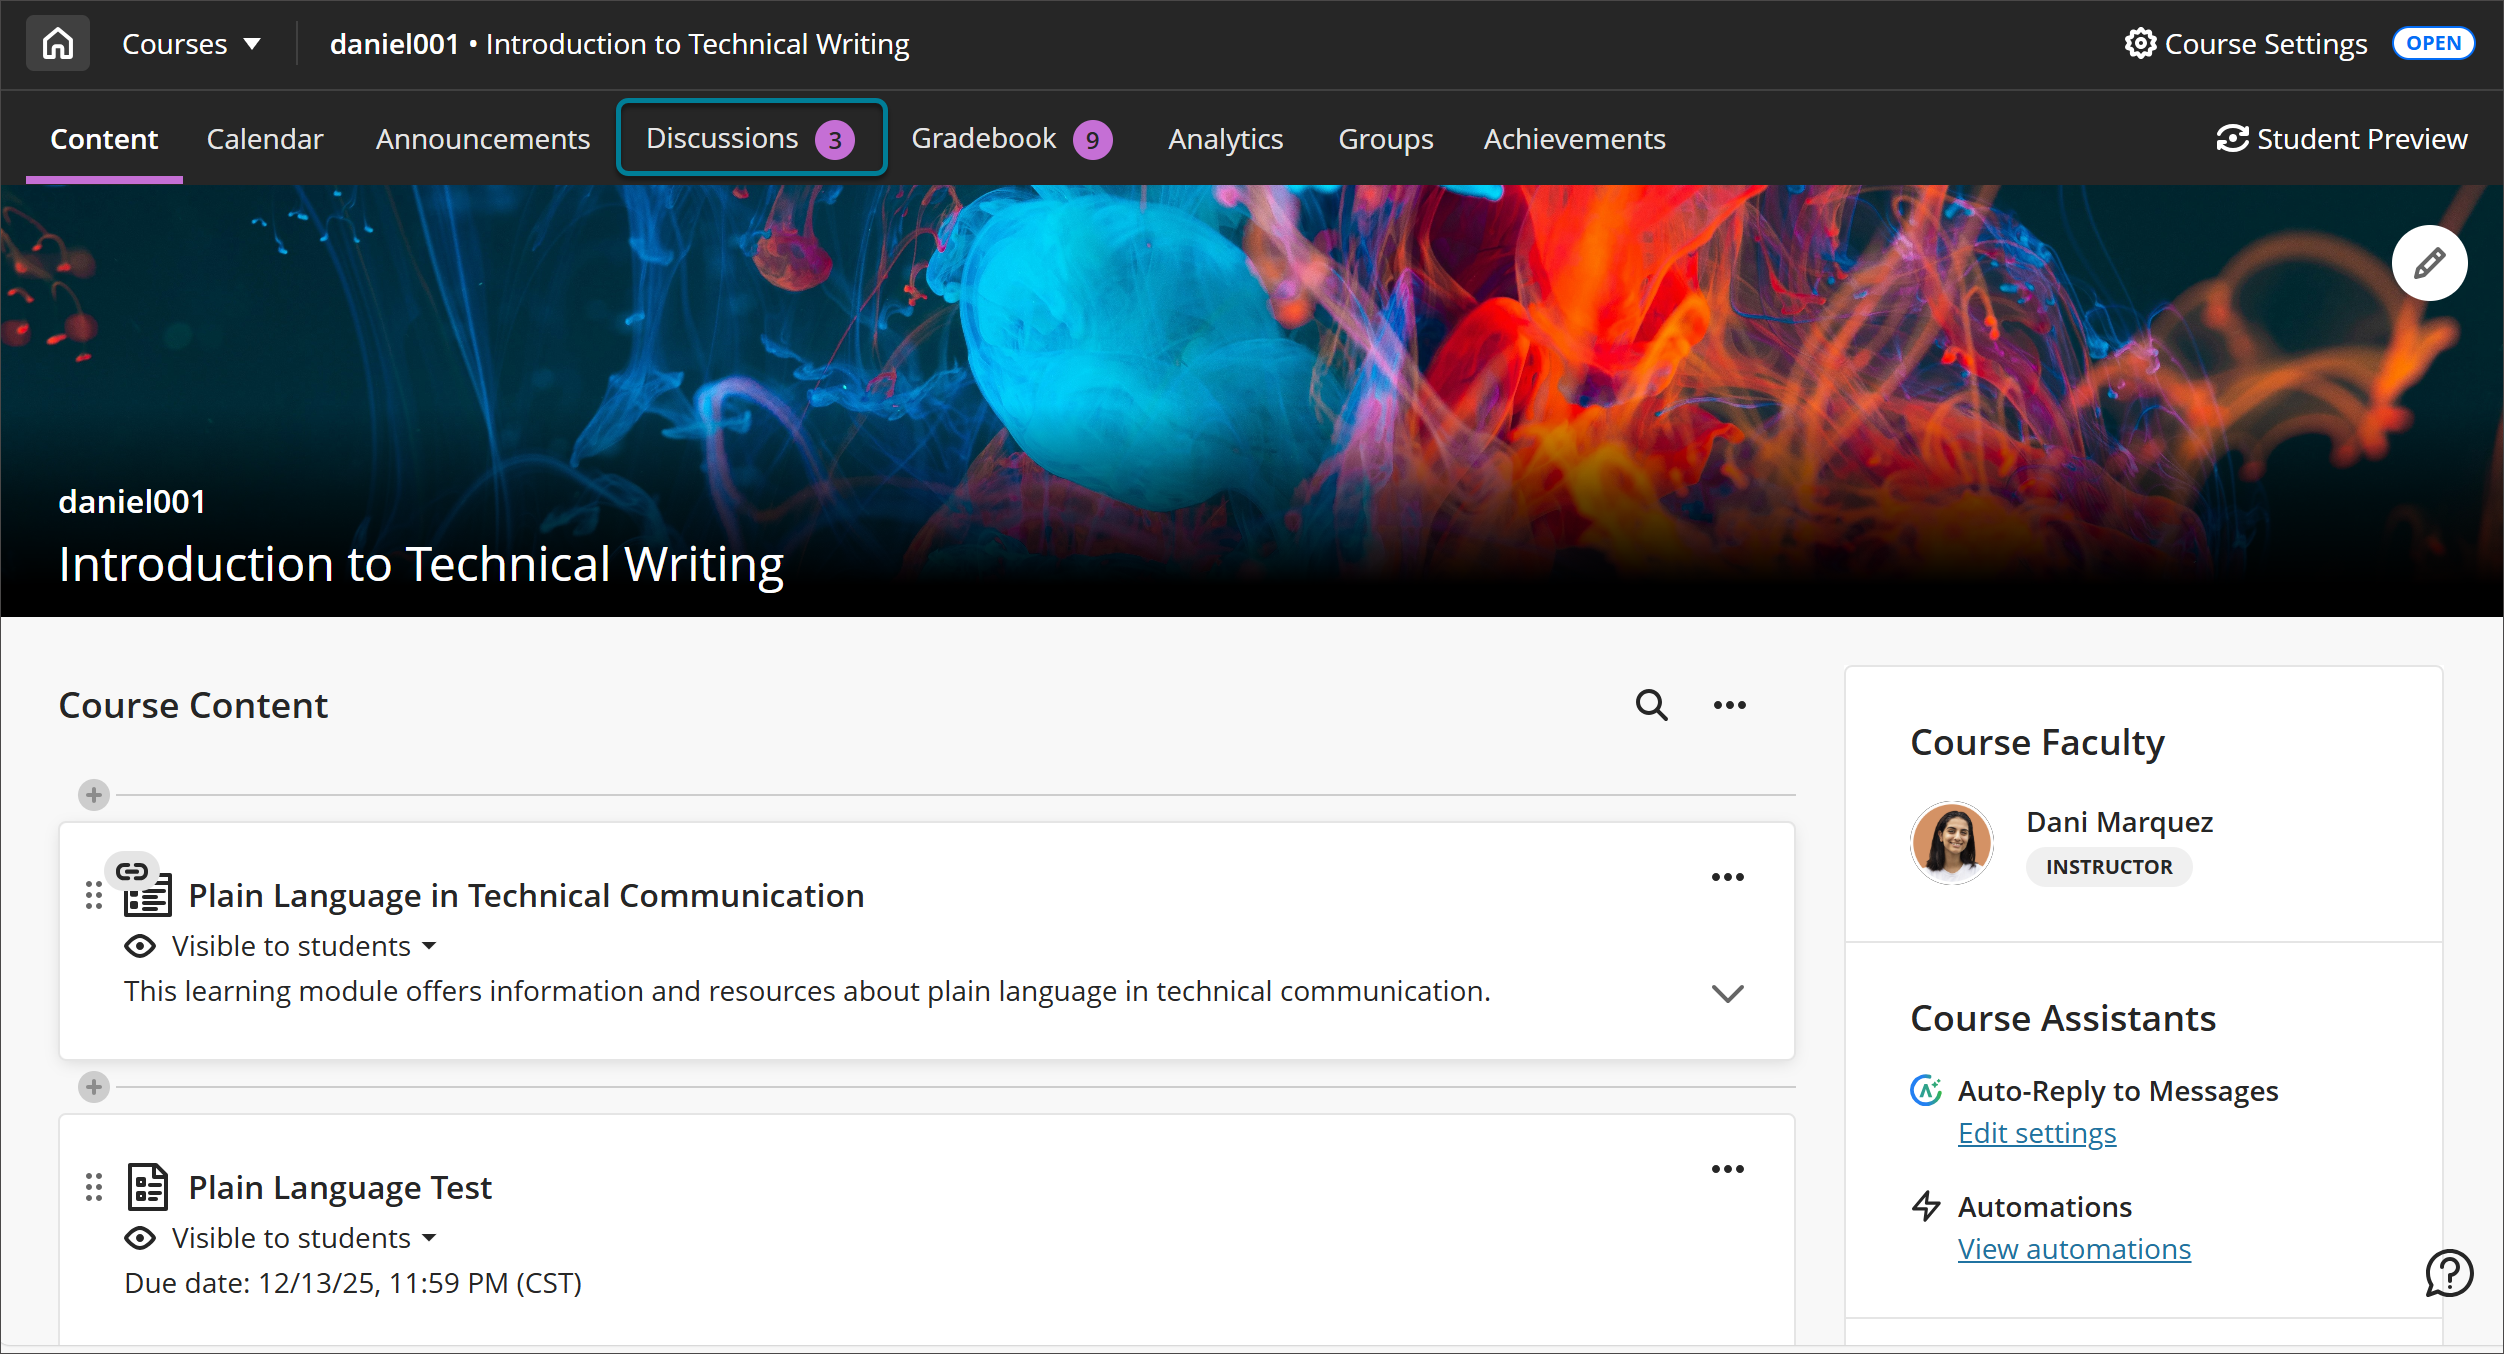
Task: Click the copy link icon on Plain Language module
Action: (131, 870)
